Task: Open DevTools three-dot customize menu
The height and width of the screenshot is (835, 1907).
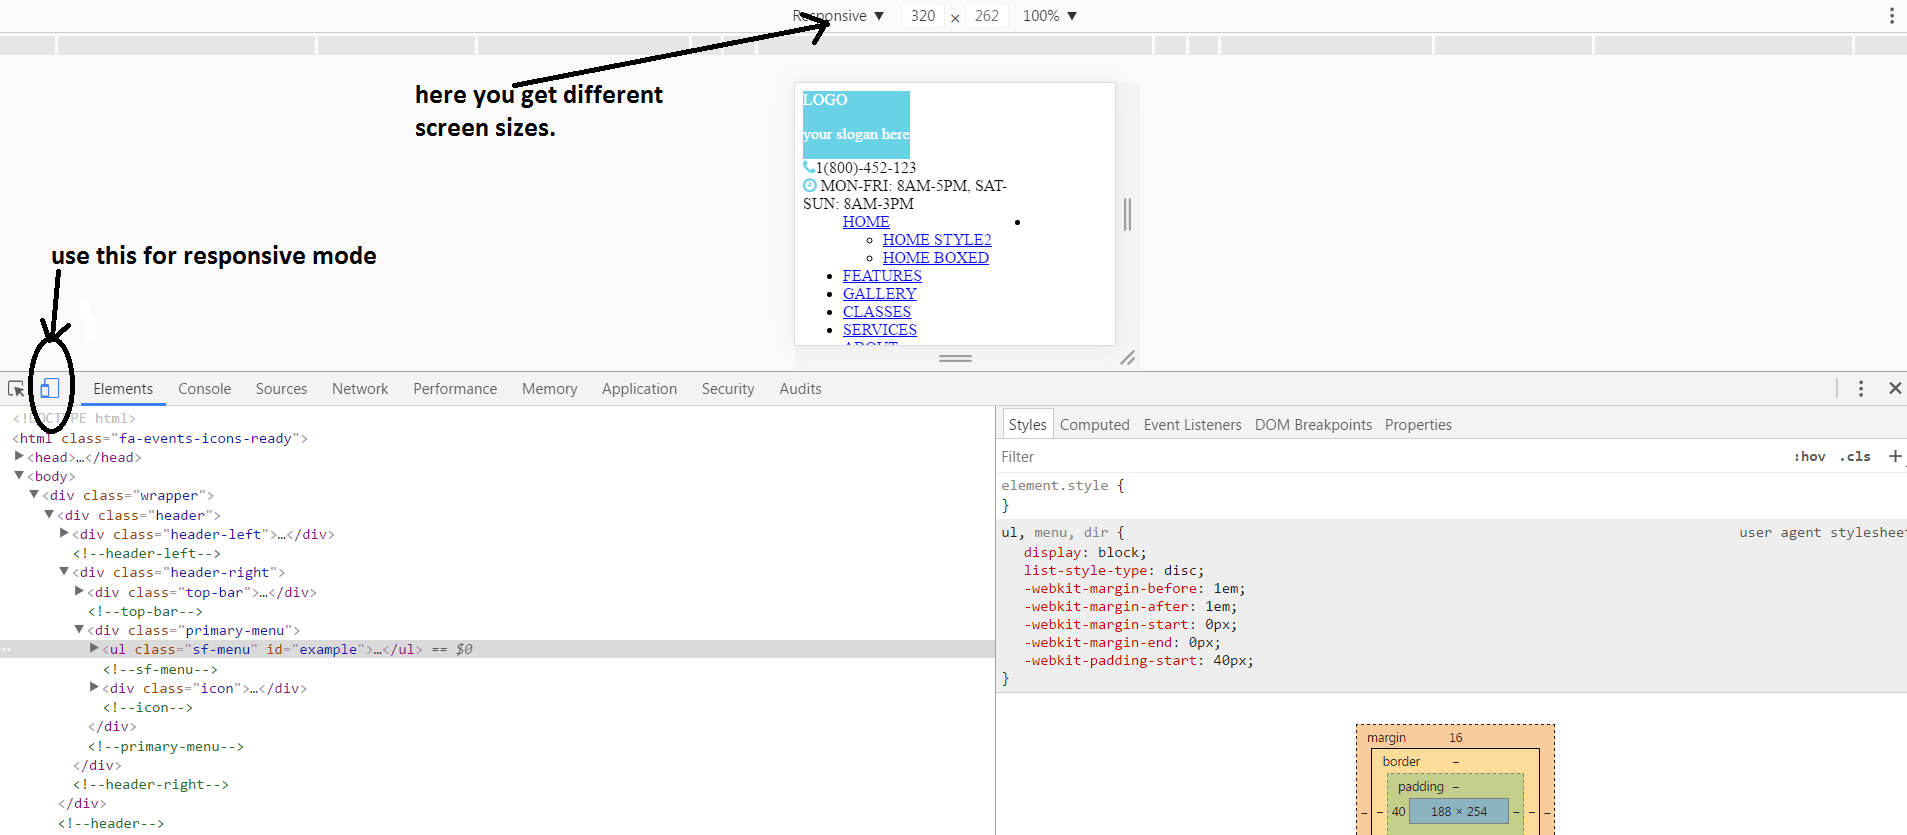Action: [1860, 389]
